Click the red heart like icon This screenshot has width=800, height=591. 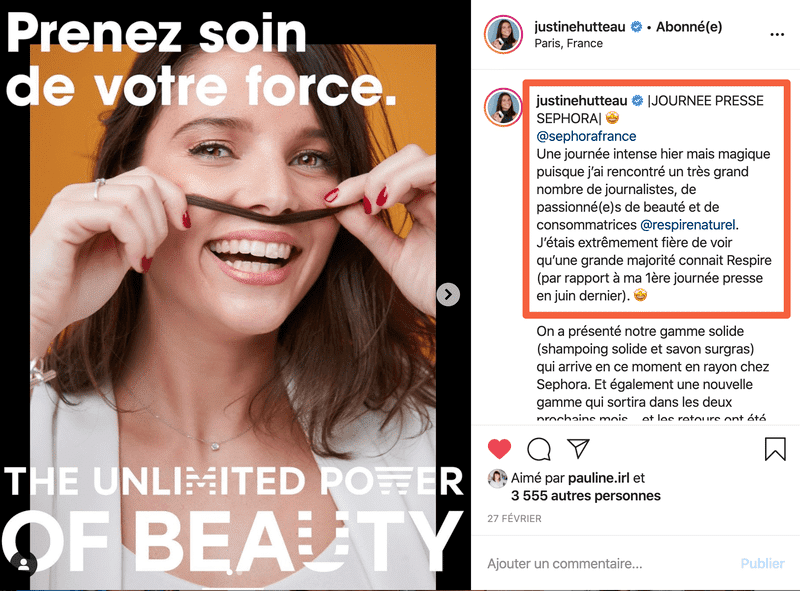coord(499,449)
